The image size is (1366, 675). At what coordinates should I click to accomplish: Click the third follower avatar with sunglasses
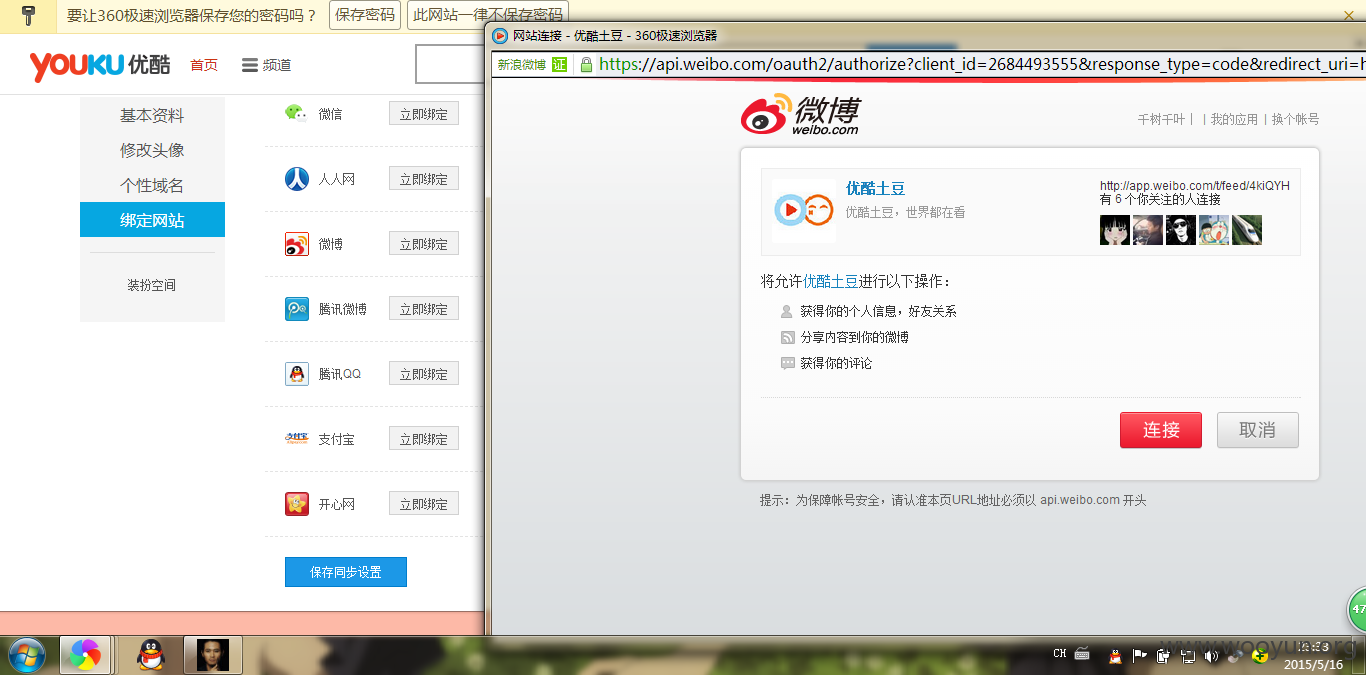(x=1181, y=230)
